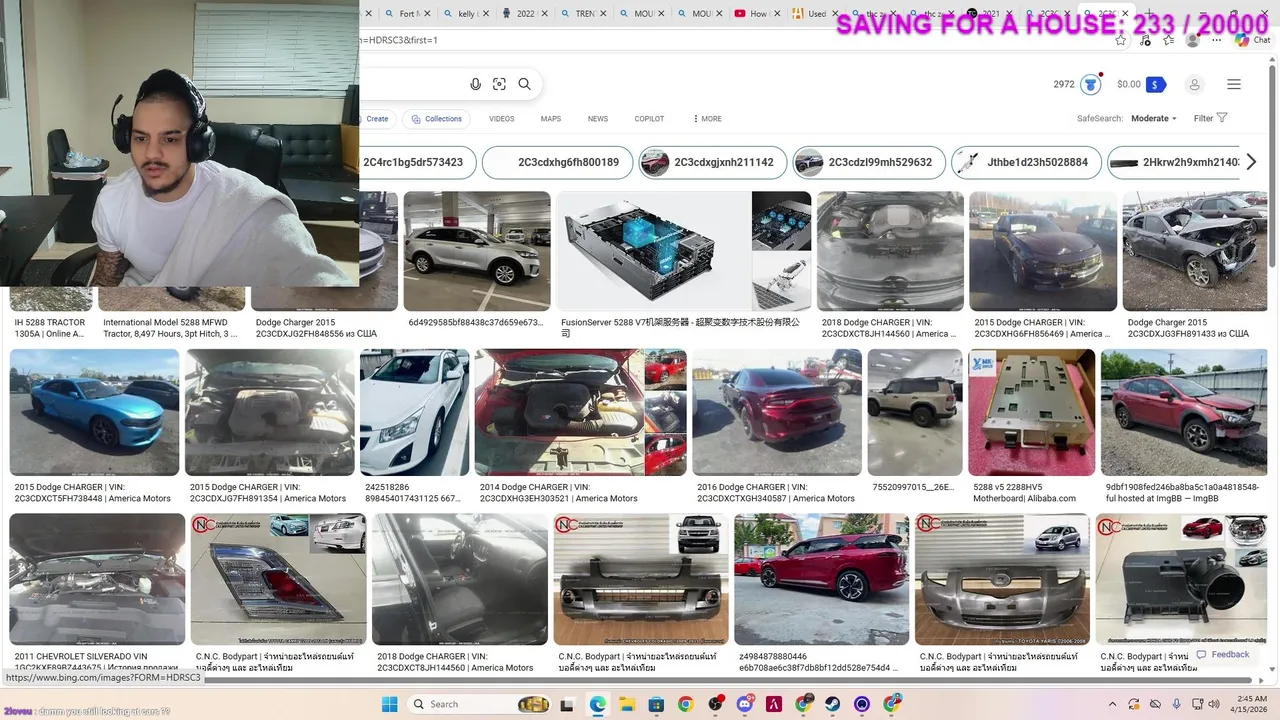Go to the VIDEOS search tab
Viewport: 1280px width, 720px height.
coord(502,119)
